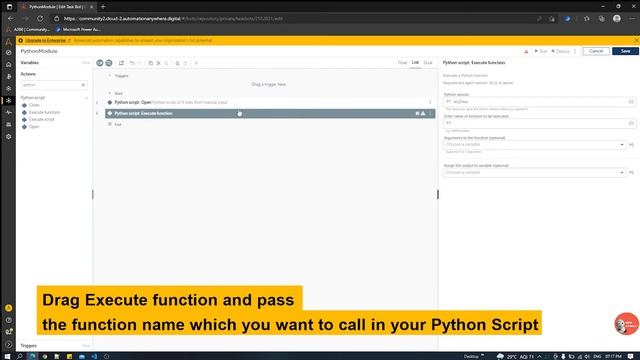Screen dimensions: 640x360
Task: Undo last action in toolbar
Action: coord(132,63)
